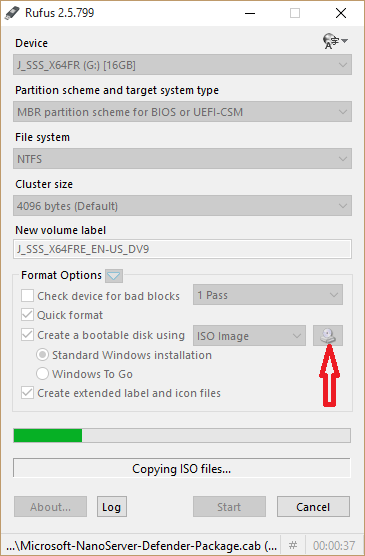Toggle Create a bootable disk using checkbox
Screen dimensions: 365x556
[27, 335]
